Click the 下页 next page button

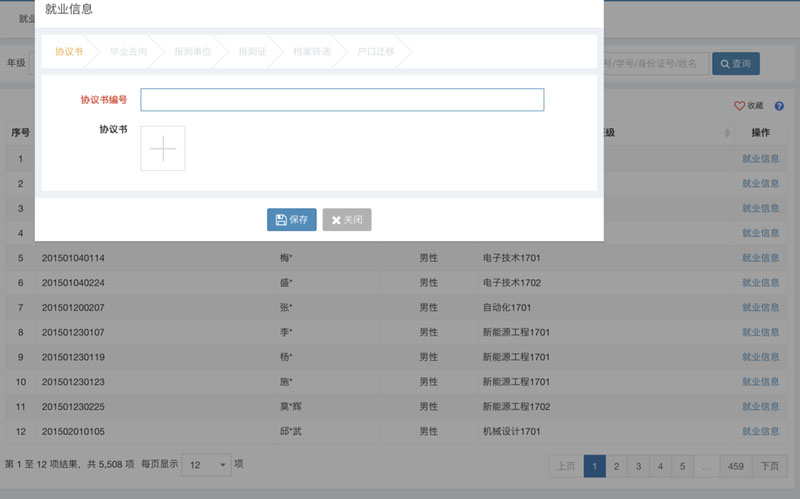tap(768, 466)
